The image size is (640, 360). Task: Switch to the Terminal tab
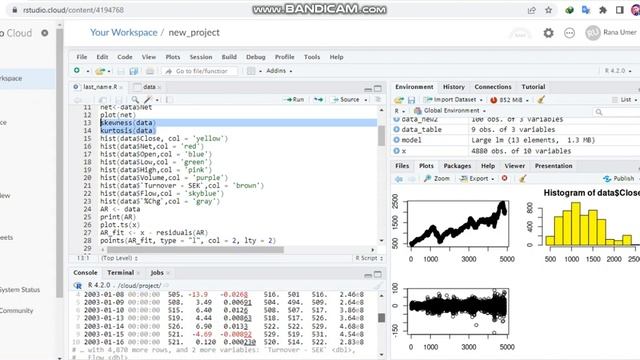tap(120, 273)
